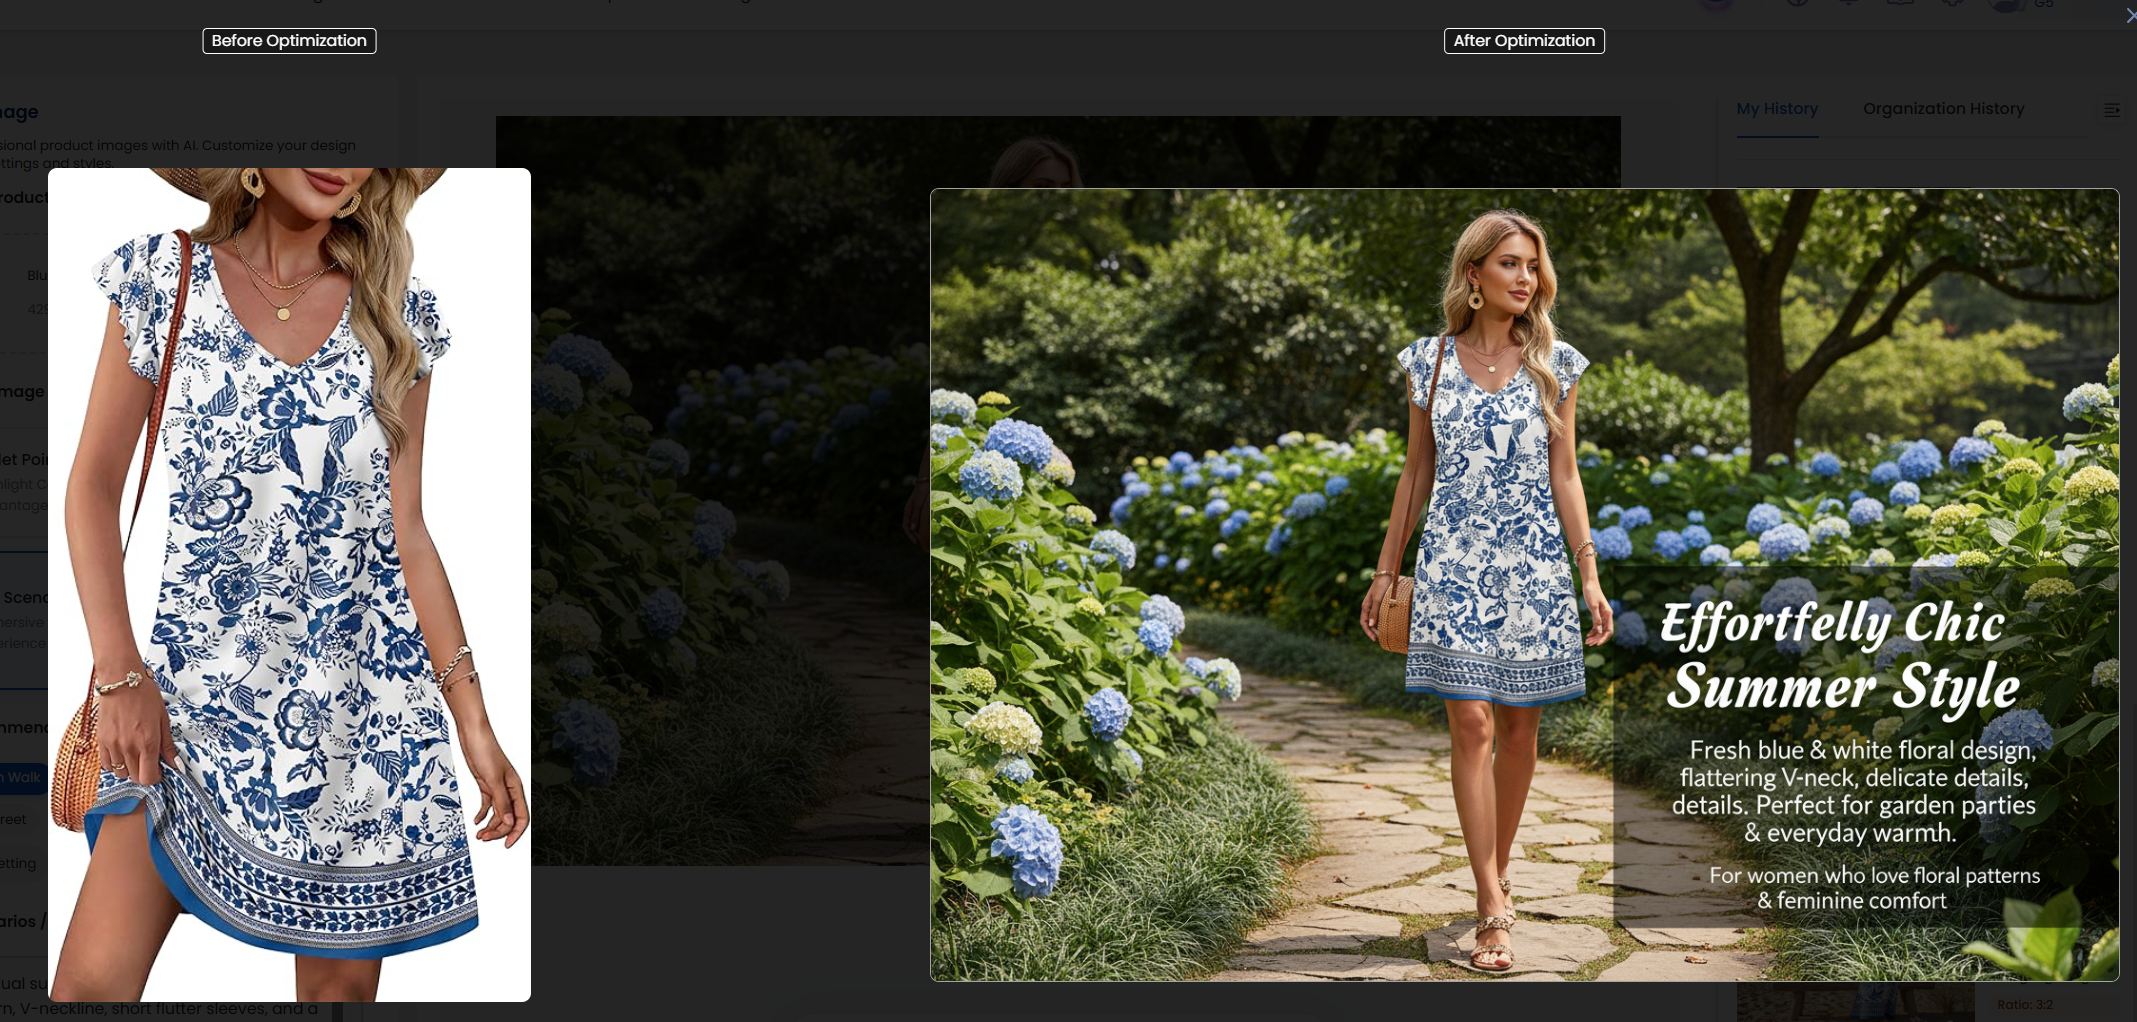Close the before/after comparison overlay
This screenshot has width=2137, height=1022.
tap(2129, 15)
